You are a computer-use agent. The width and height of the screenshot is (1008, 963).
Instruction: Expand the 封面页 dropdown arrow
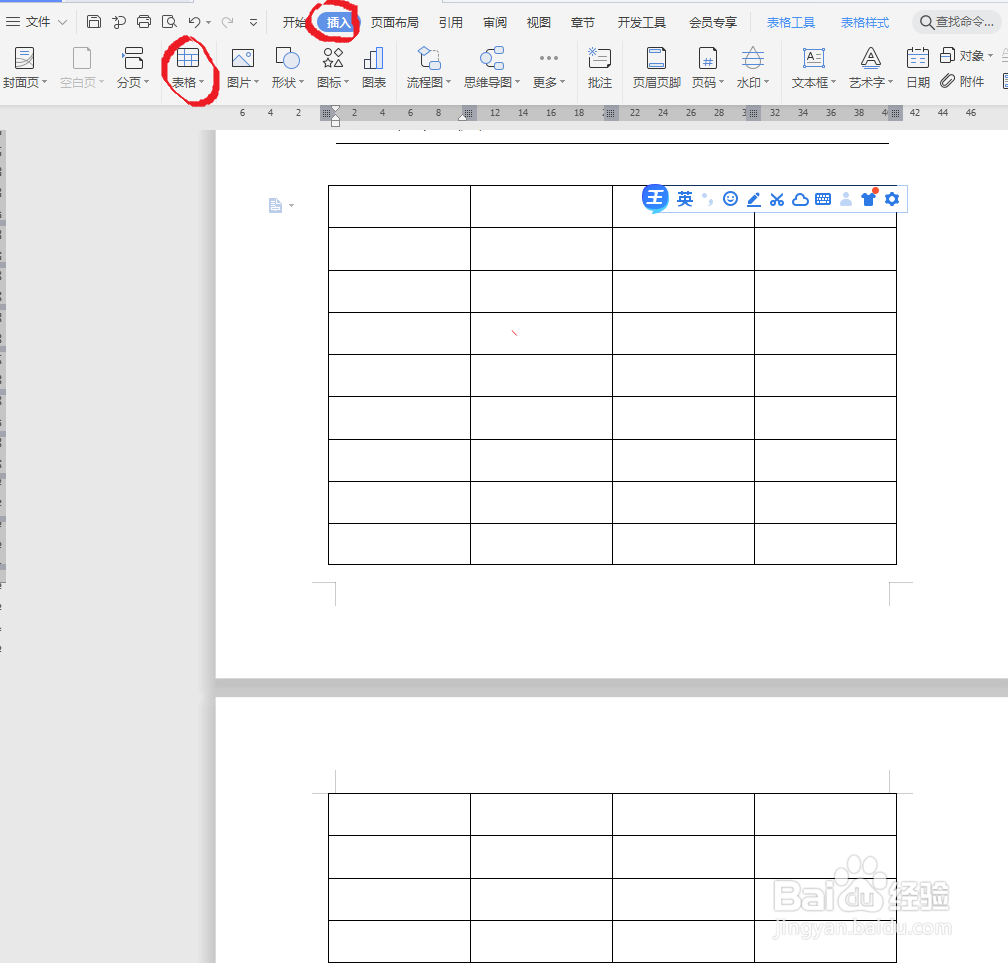[x=44, y=82]
